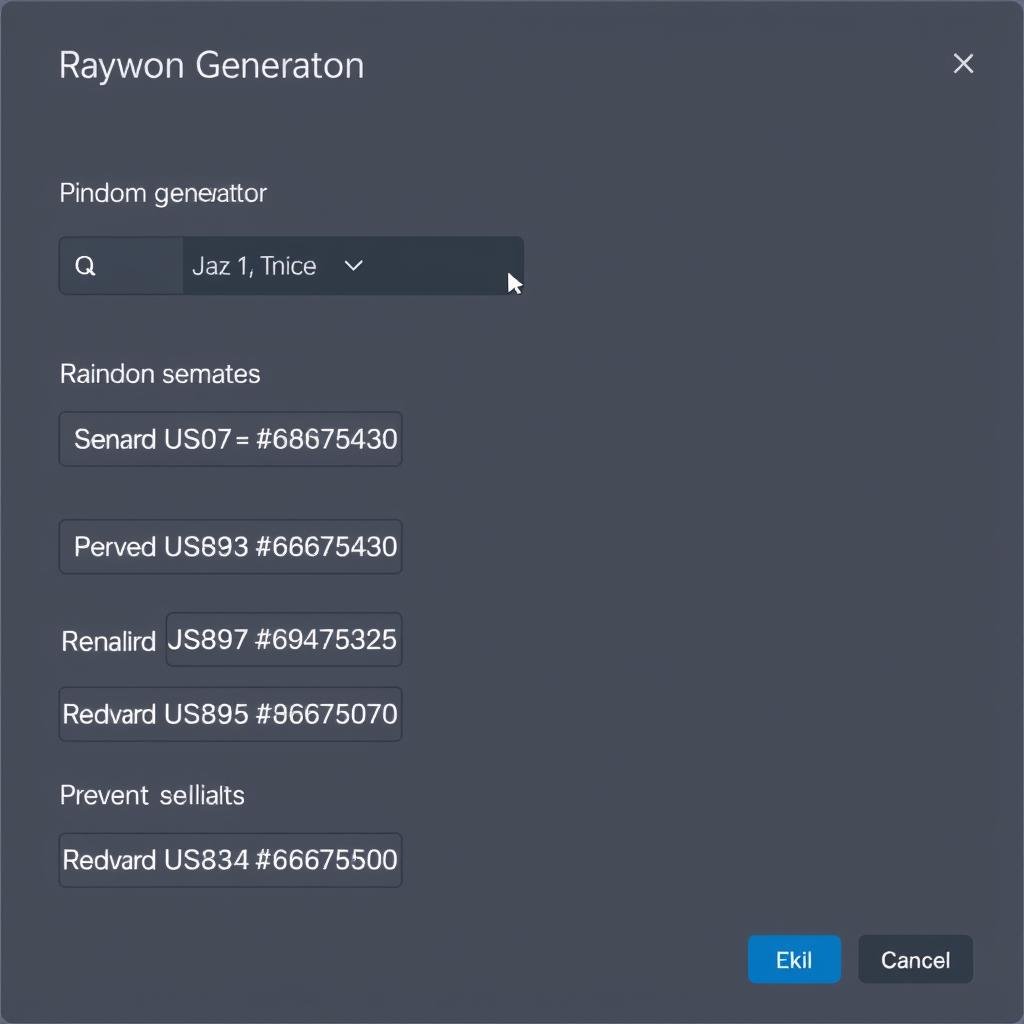Click the Raywon Generaton dialog title
Screen dimensions: 1024x1024
coord(212,65)
